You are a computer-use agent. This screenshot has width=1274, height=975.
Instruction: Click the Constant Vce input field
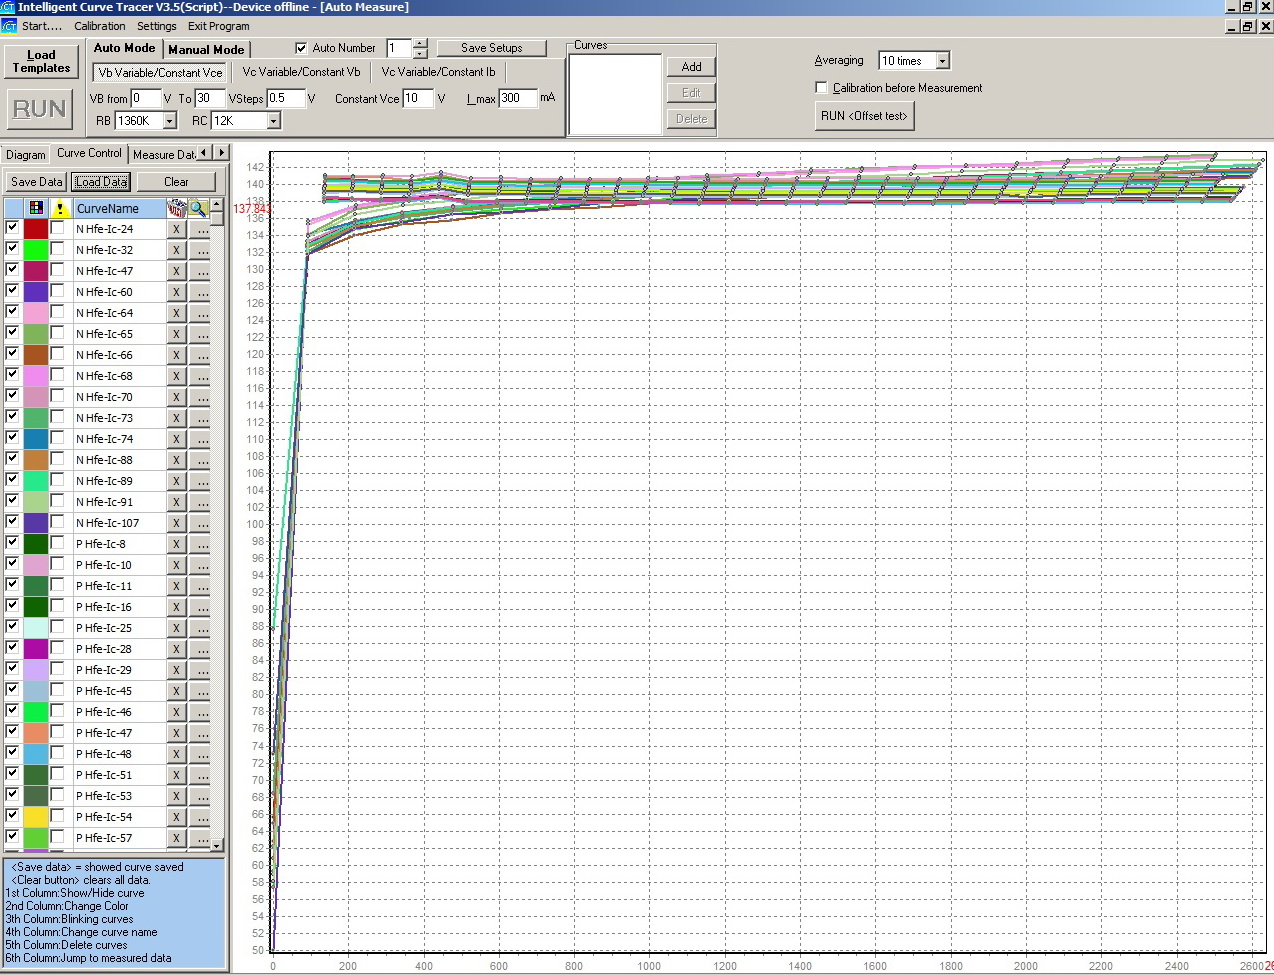click(x=416, y=98)
